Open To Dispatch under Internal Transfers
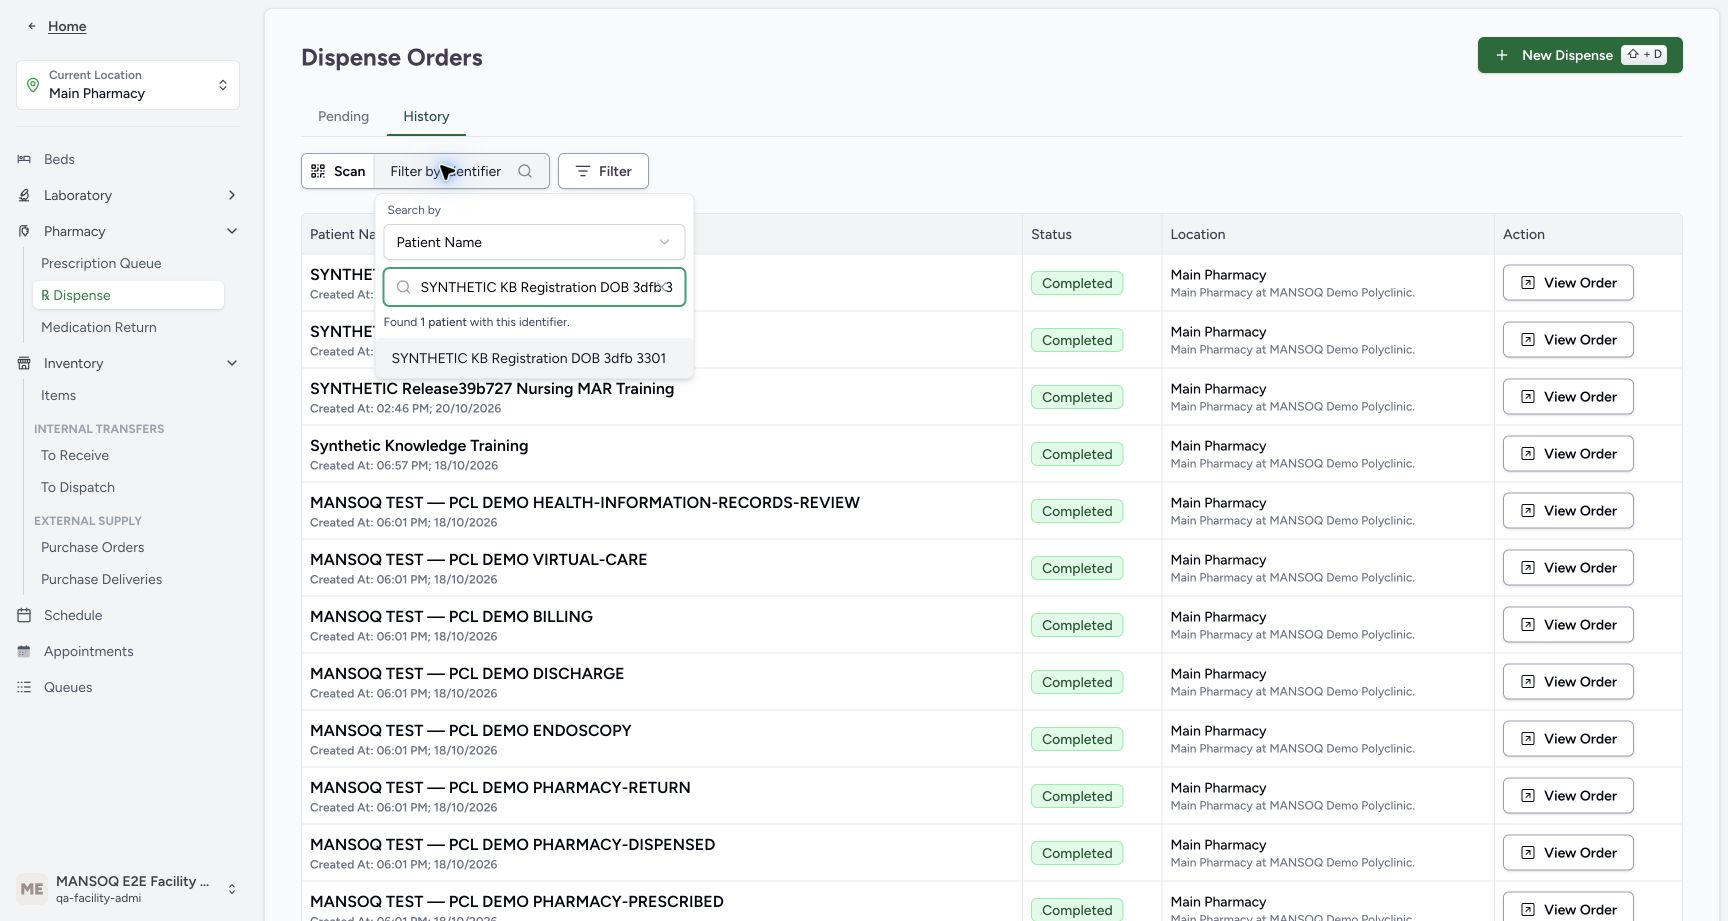Screen dimensions: 1728x921 (78, 487)
